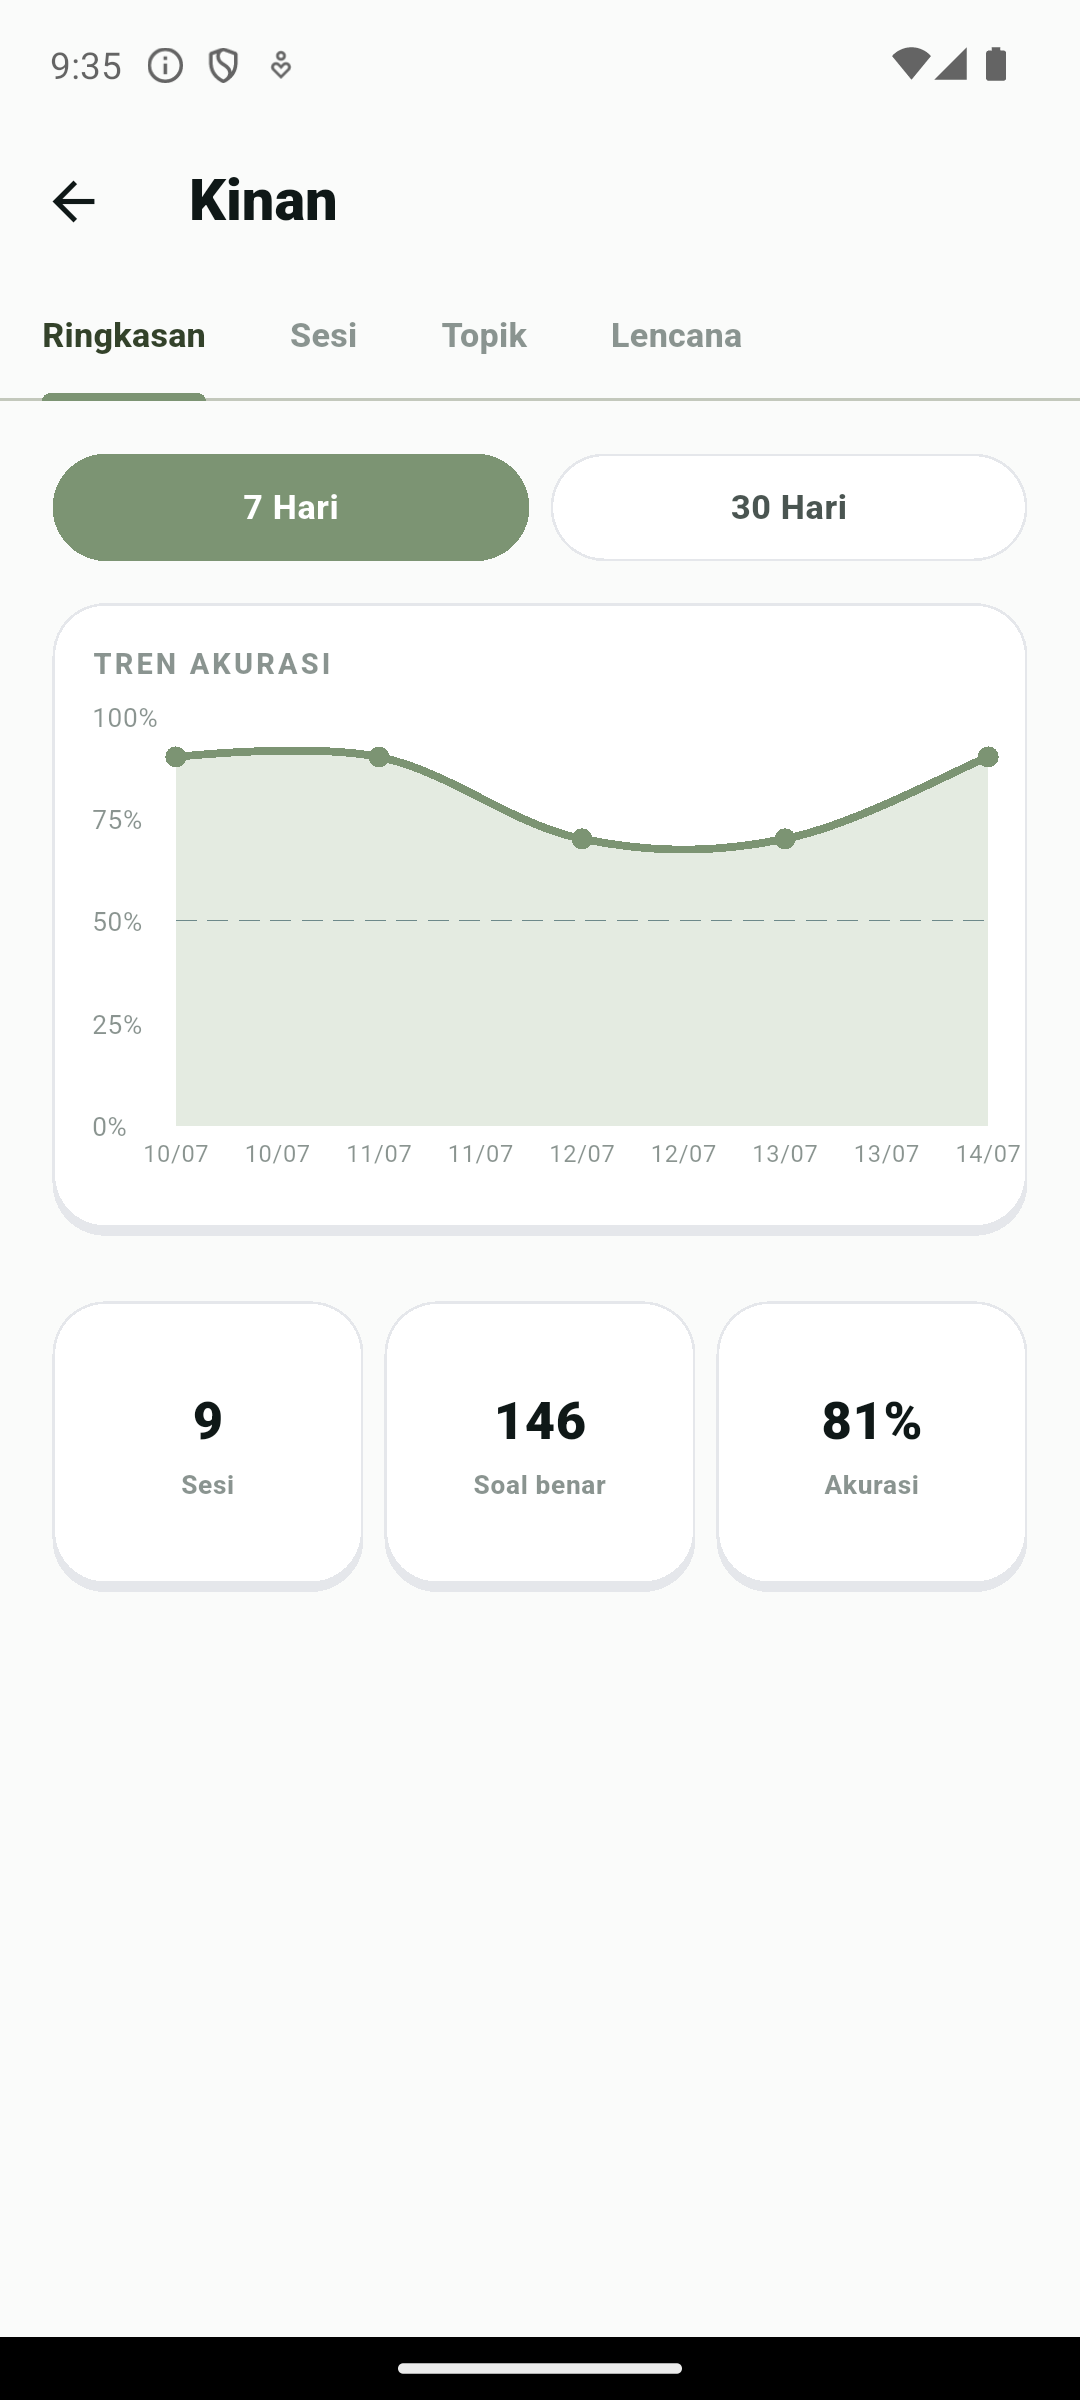
Task: Tap the back arrow icon
Action: tap(73, 201)
